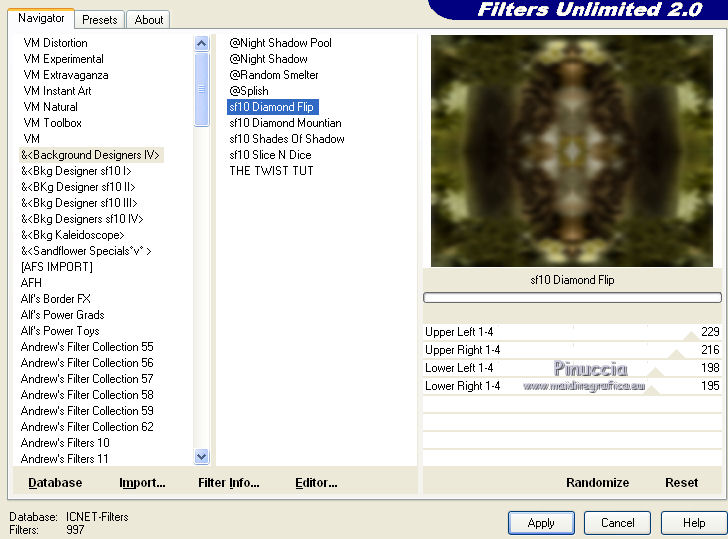The width and height of the screenshot is (728, 539).
Task: Click the Database button
Action: click(55, 483)
